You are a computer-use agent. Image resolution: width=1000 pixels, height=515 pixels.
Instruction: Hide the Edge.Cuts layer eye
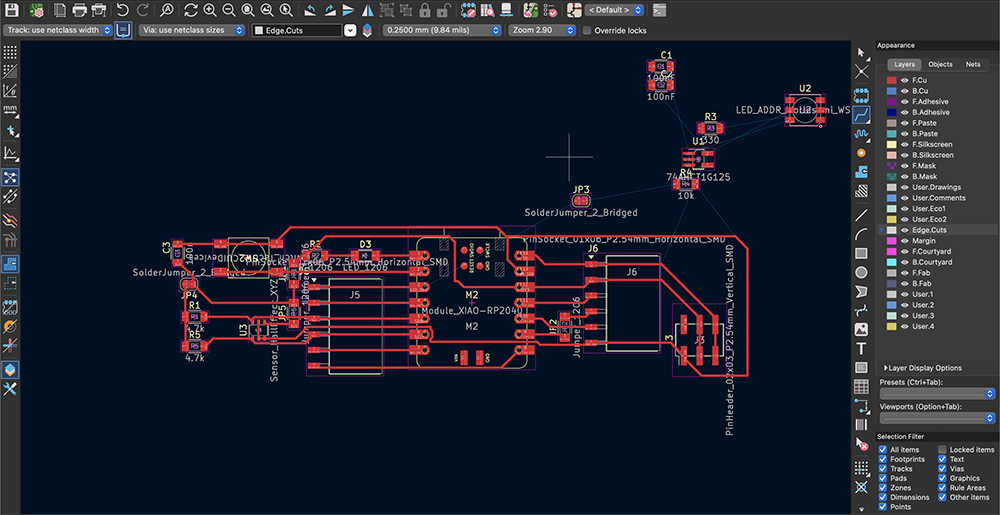(904, 230)
